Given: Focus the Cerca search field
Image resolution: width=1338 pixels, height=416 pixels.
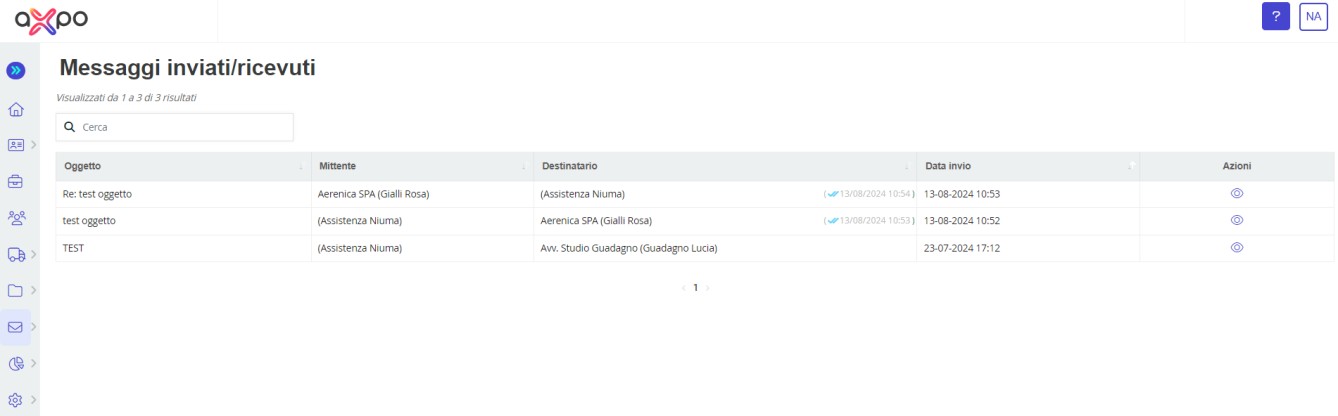Looking at the screenshot, I should pos(175,127).
